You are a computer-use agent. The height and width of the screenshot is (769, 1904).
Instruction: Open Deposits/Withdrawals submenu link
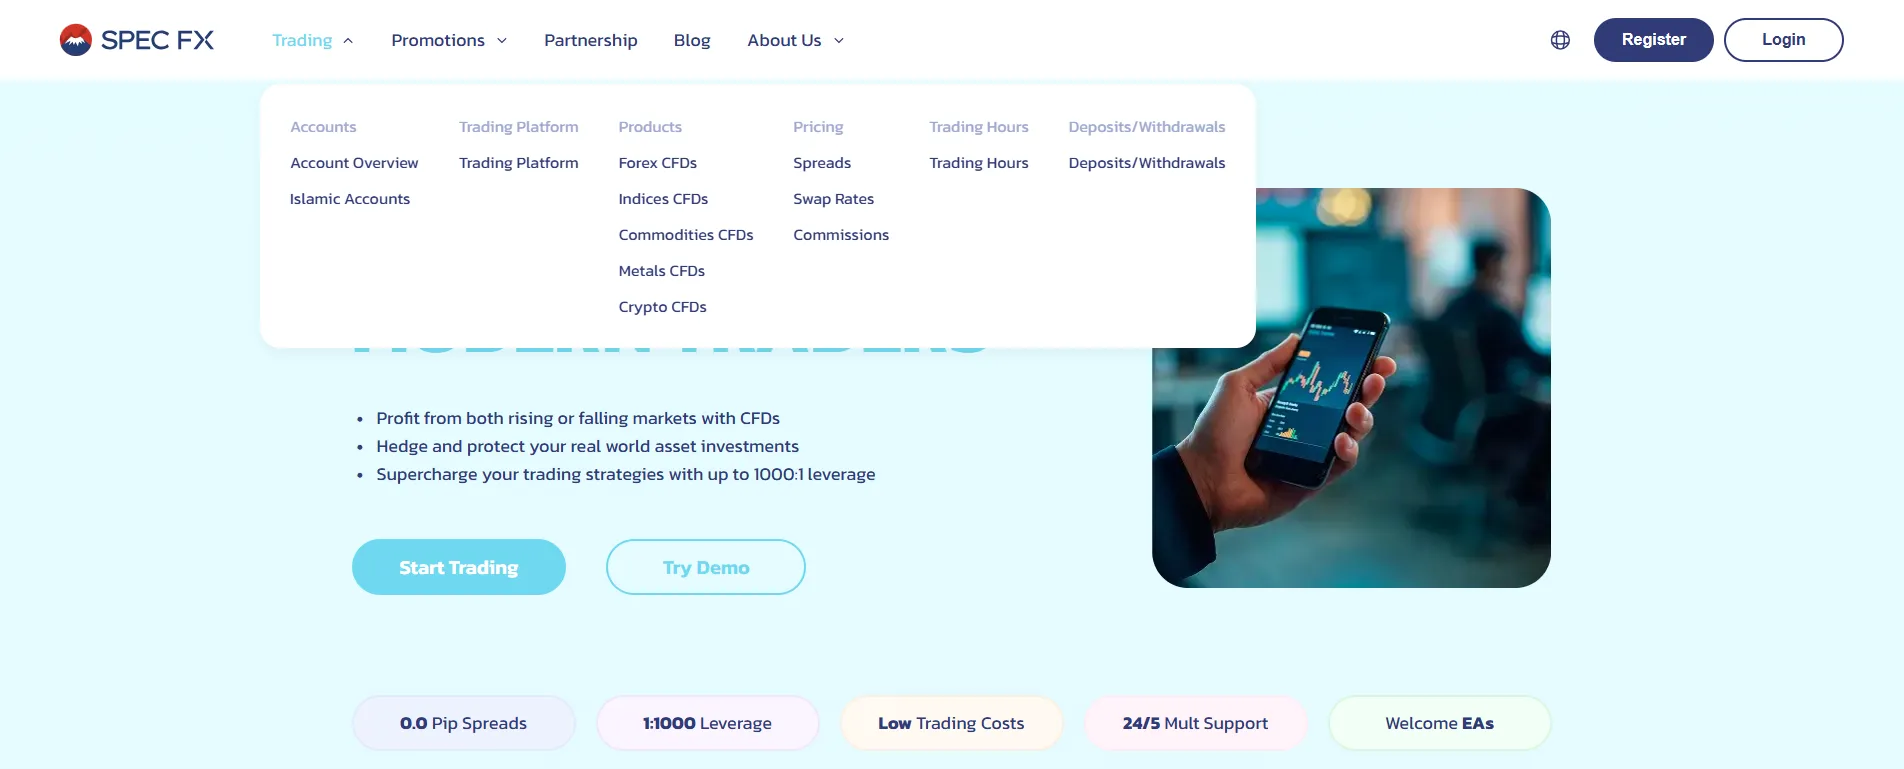click(x=1147, y=163)
